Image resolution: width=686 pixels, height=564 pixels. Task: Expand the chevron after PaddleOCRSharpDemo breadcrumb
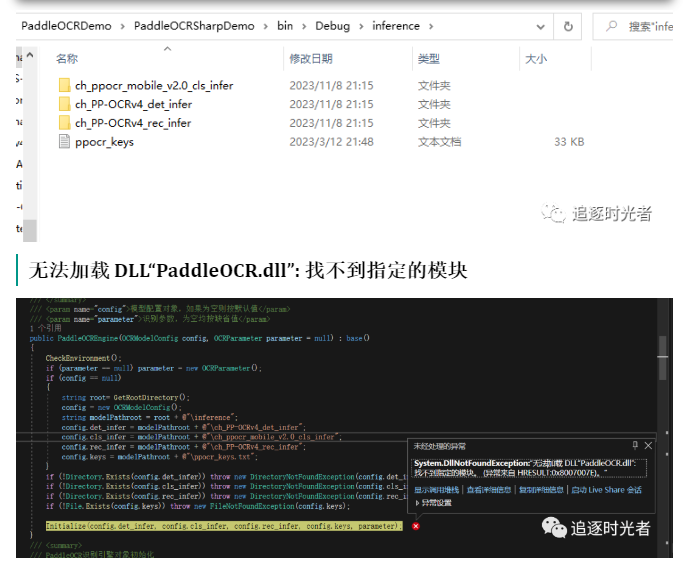(x=266, y=27)
